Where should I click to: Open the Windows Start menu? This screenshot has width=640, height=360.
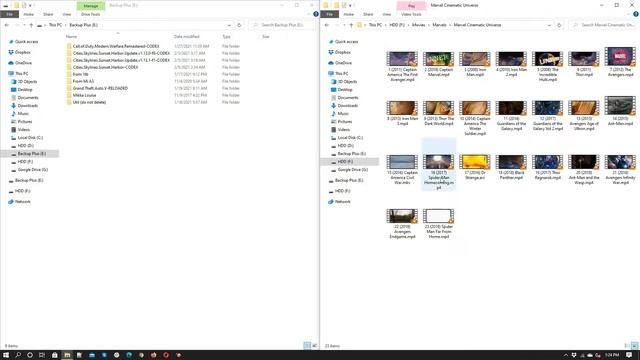6,355
